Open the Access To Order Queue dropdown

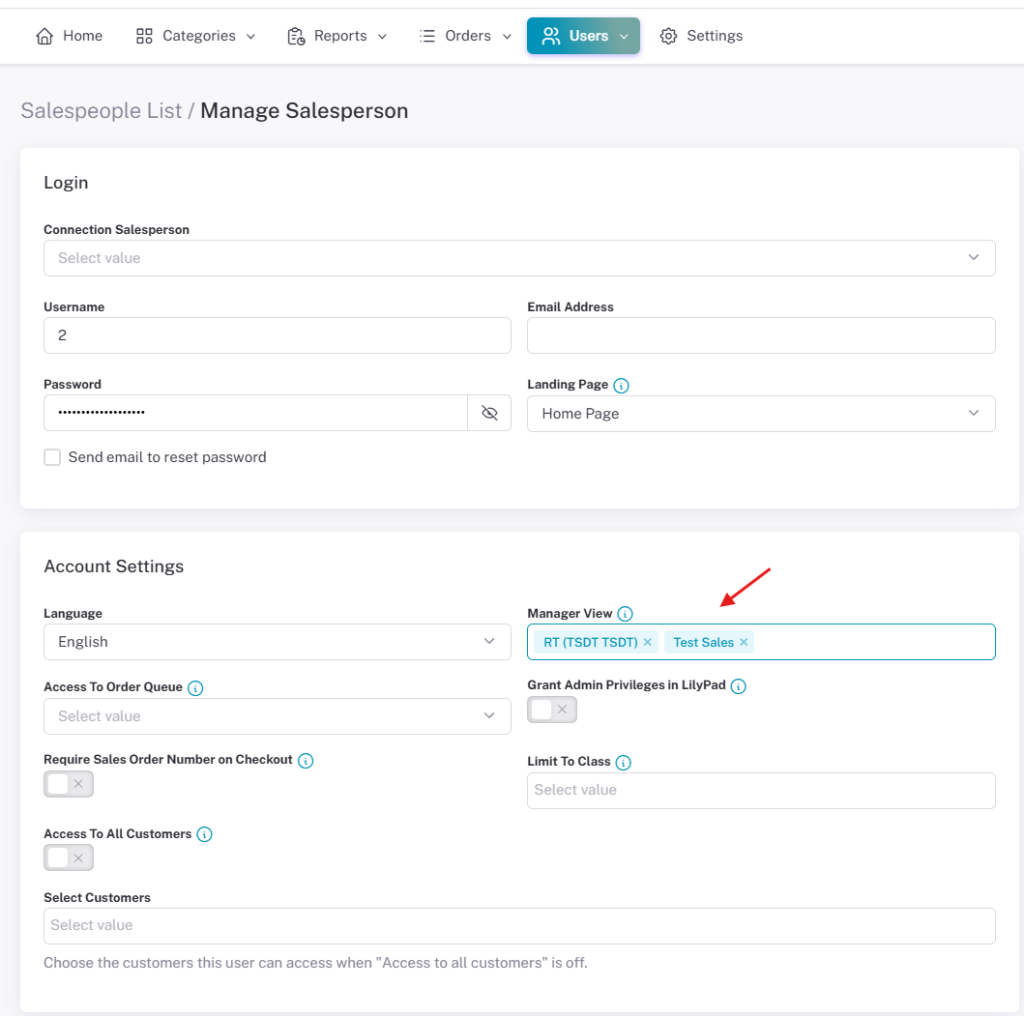pos(277,716)
